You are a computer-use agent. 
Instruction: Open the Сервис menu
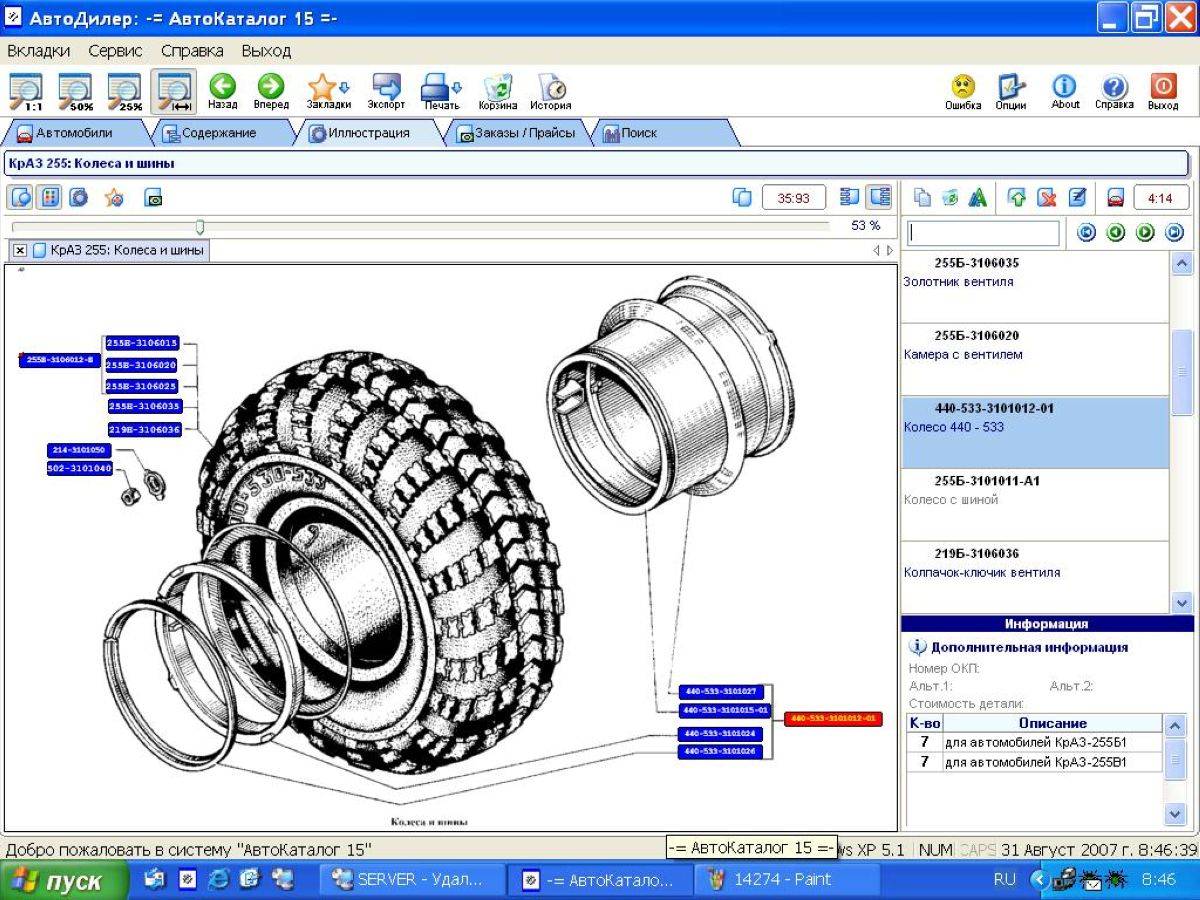[x=115, y=50]
